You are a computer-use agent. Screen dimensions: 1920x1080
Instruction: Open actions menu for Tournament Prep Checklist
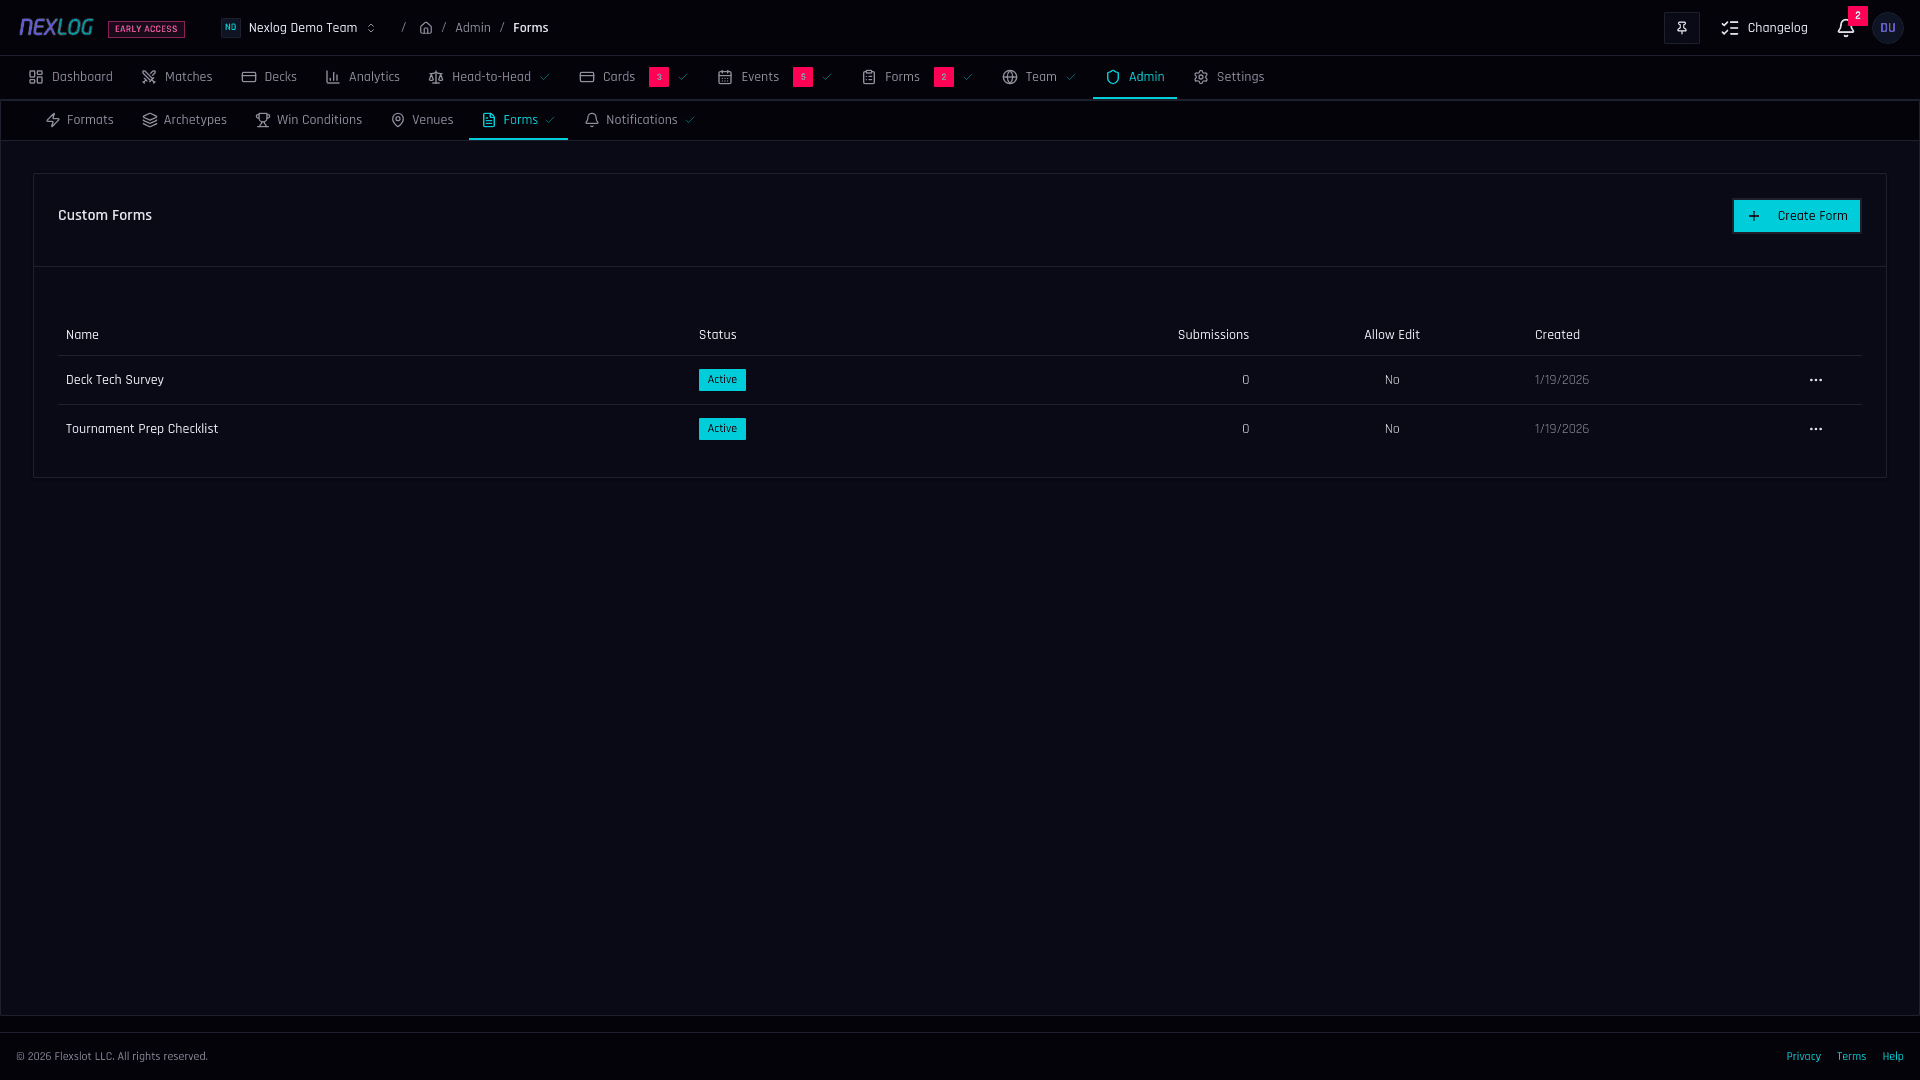[1816, 429]
